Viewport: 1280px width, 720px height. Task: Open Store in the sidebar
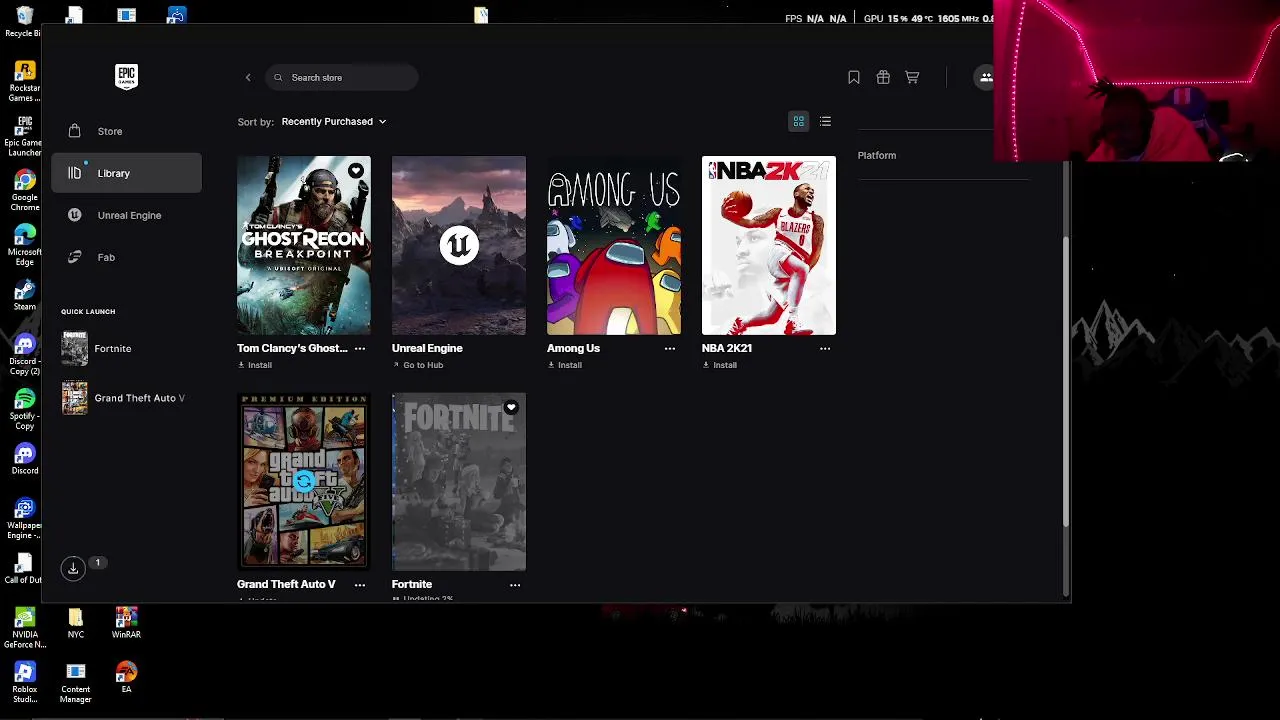click(x=126, y=131)
